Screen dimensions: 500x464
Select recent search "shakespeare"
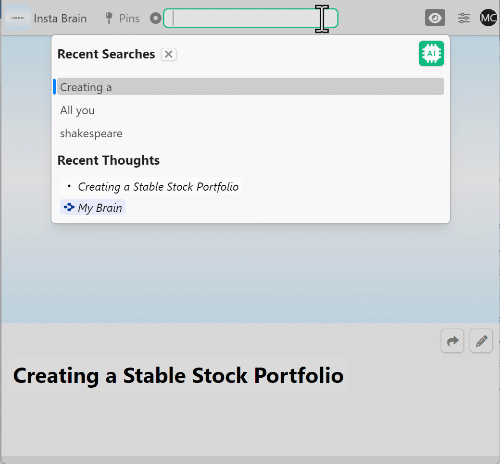tap(91, 133)
